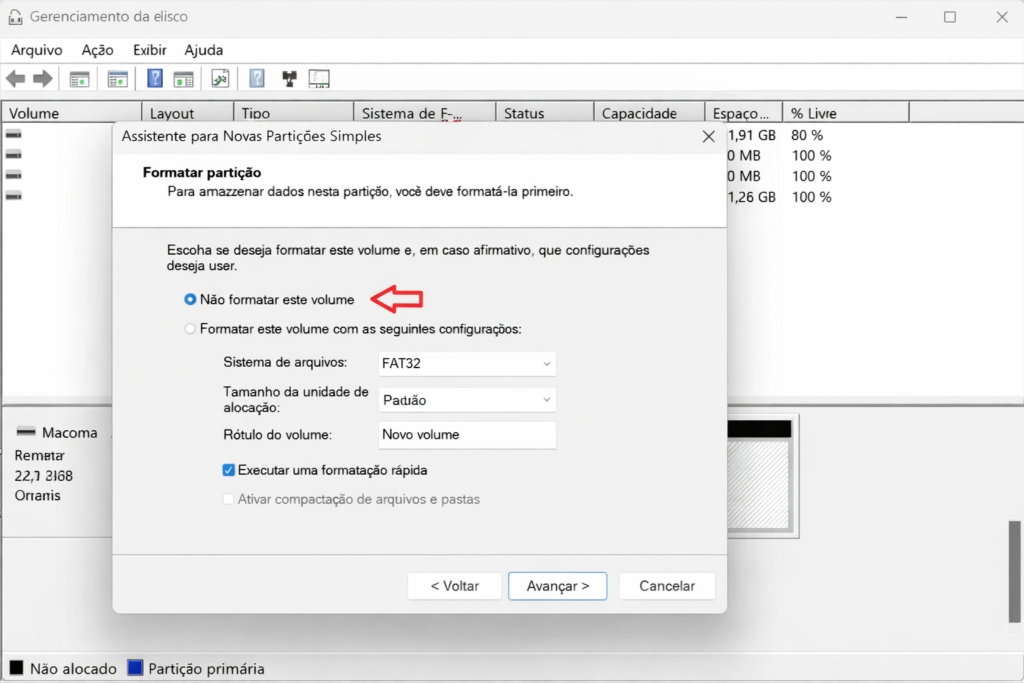Click a volume disk icon in the Volume list
The width and height of the screenshot is (1024, 683).
[x=12, y=133]
